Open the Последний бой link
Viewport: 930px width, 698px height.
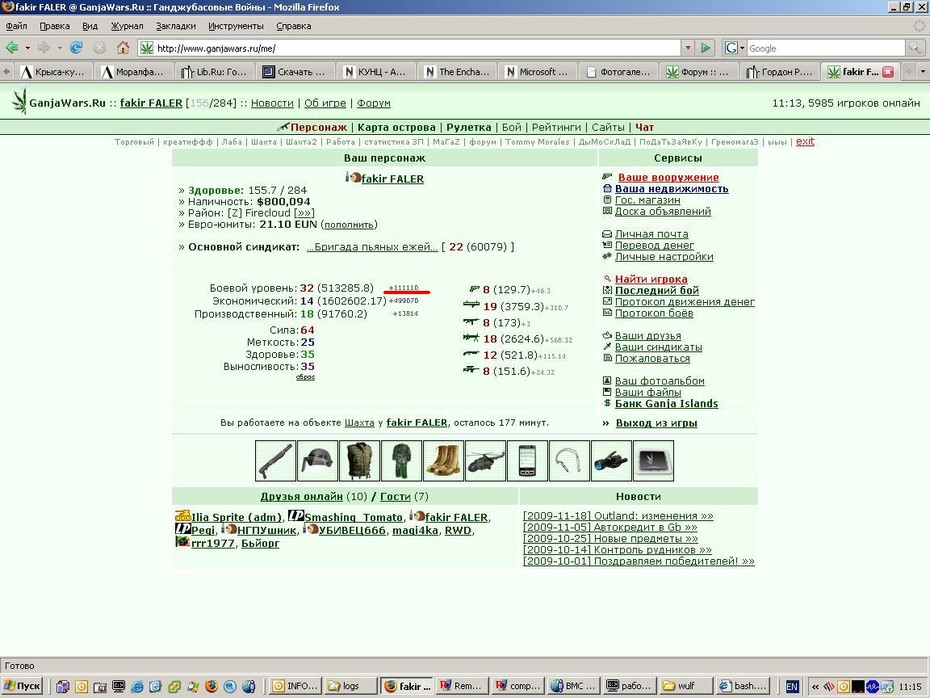pyautogui.click(x=657, y=290)
